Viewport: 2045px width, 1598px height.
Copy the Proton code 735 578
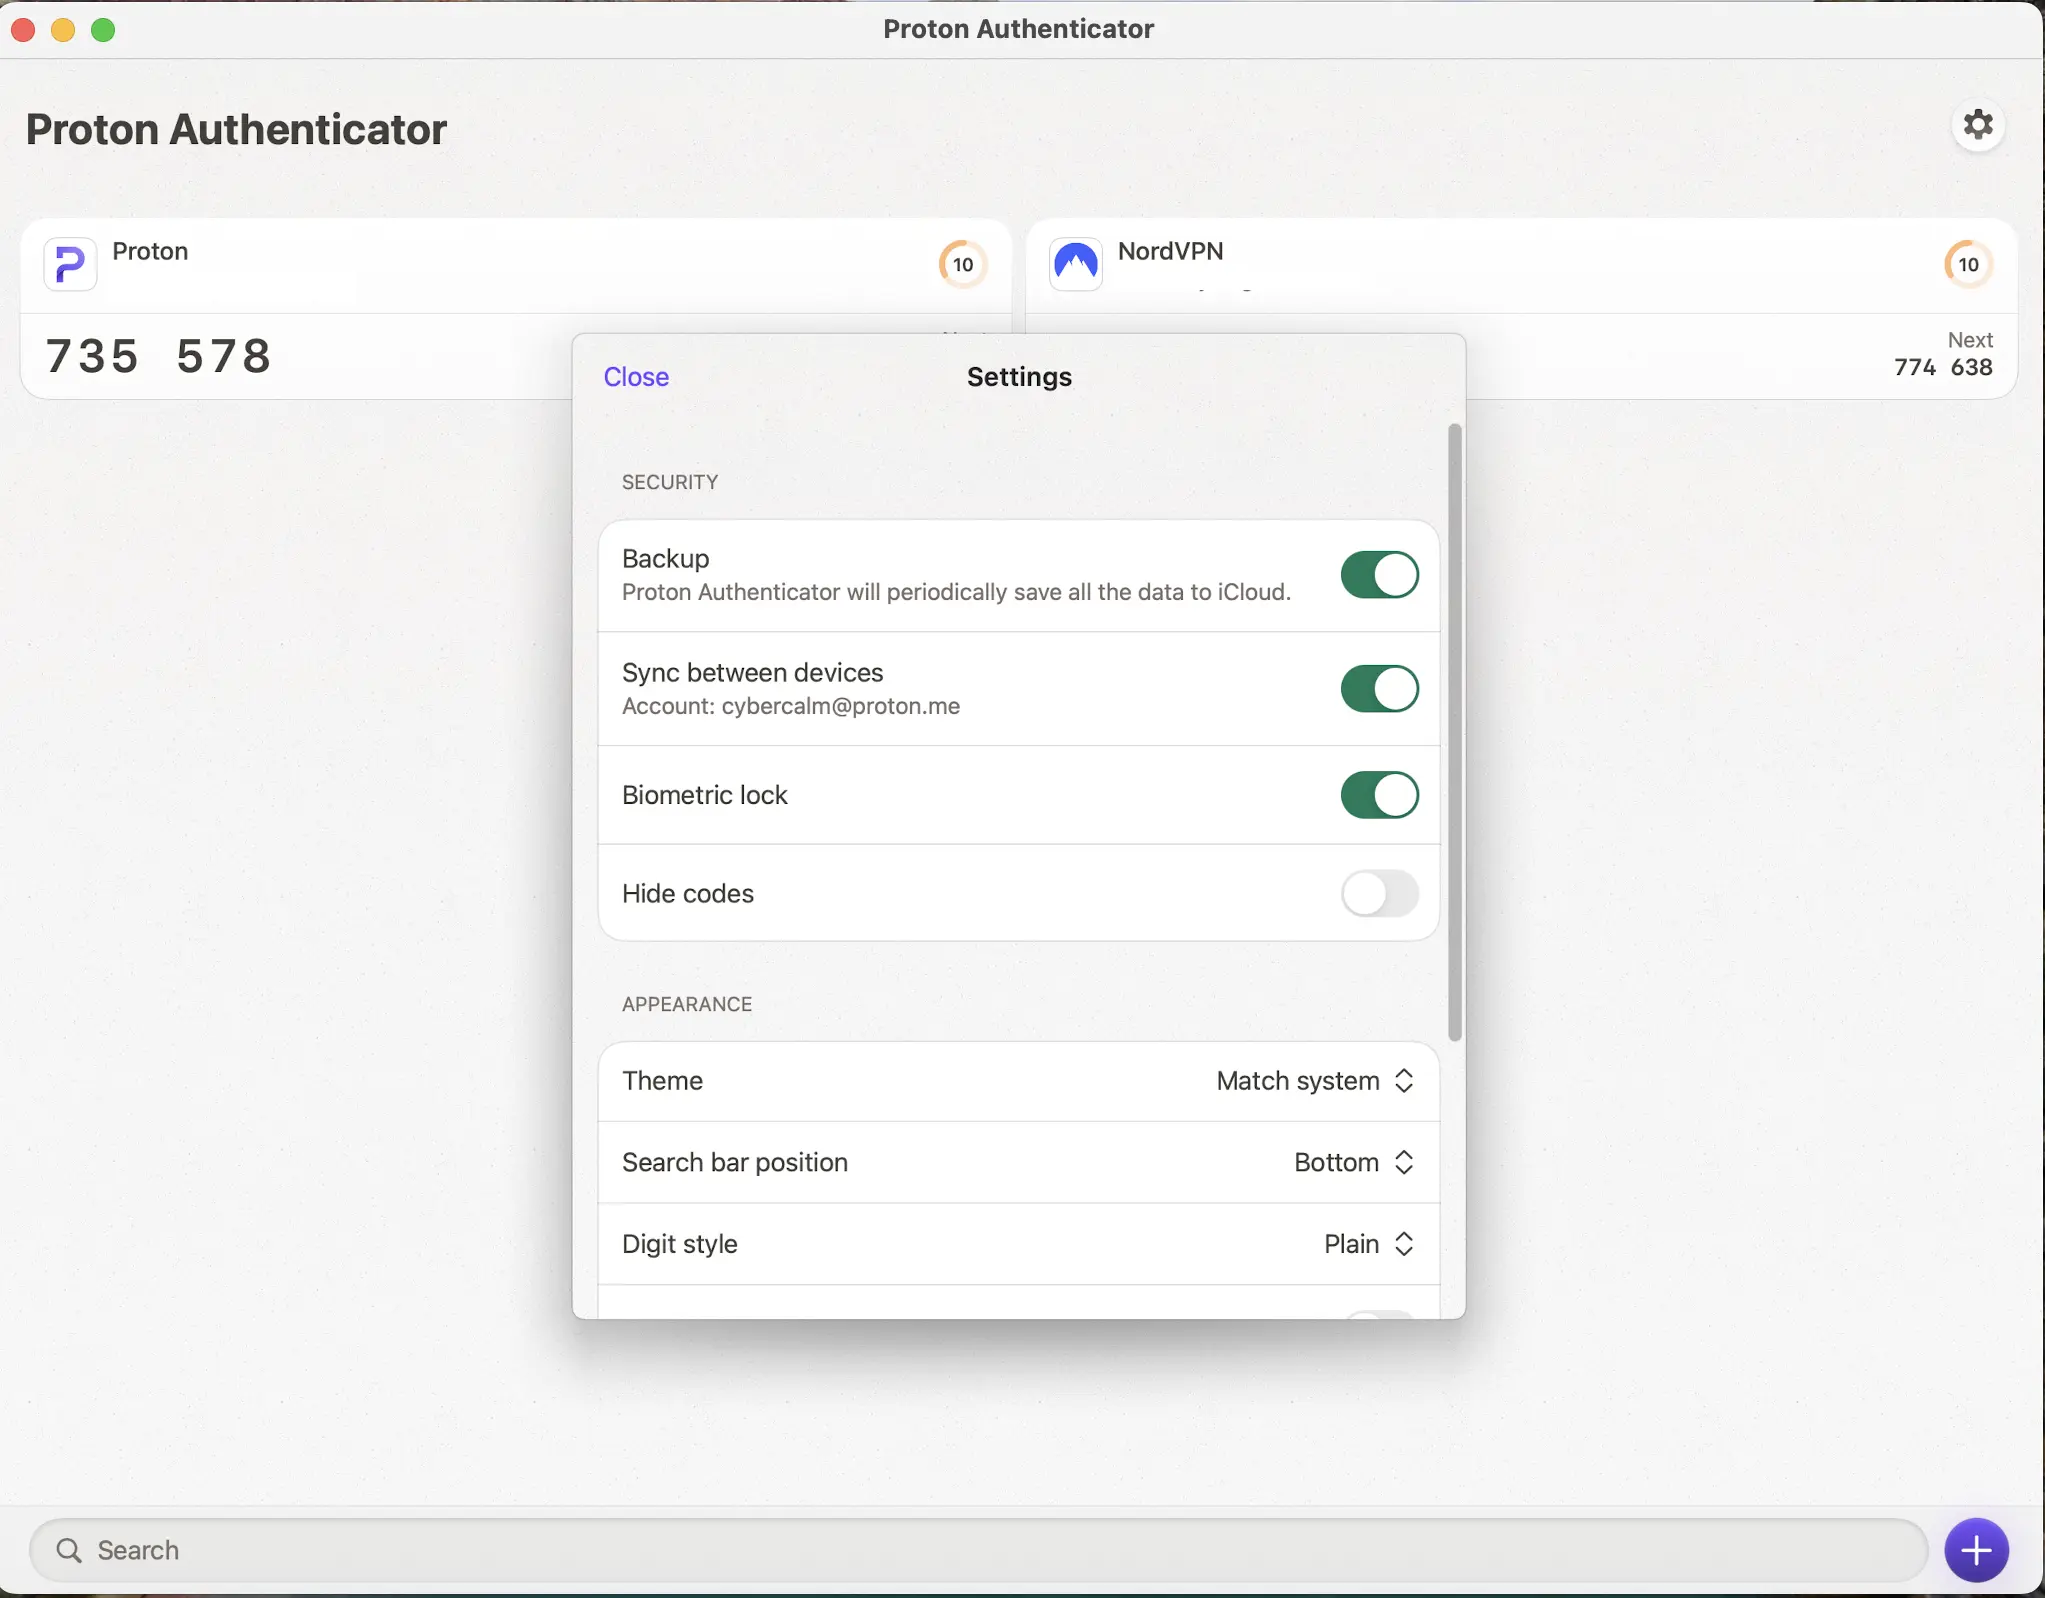click(x=159, y=357)
